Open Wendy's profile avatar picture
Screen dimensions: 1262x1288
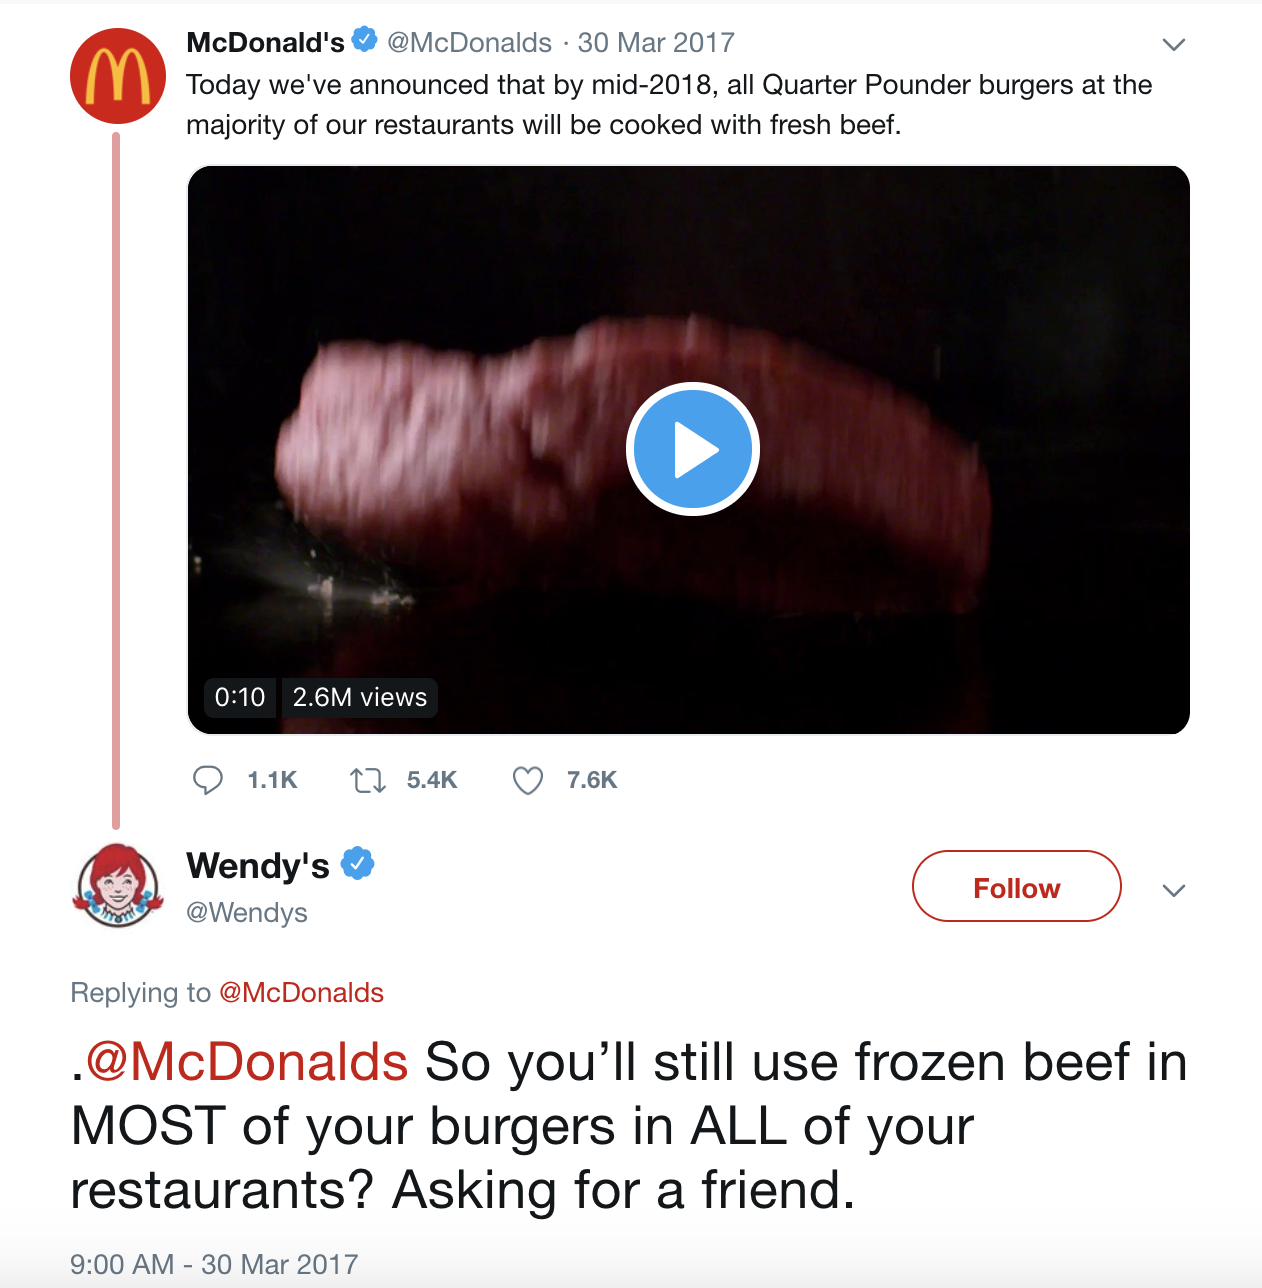(117, 885)
